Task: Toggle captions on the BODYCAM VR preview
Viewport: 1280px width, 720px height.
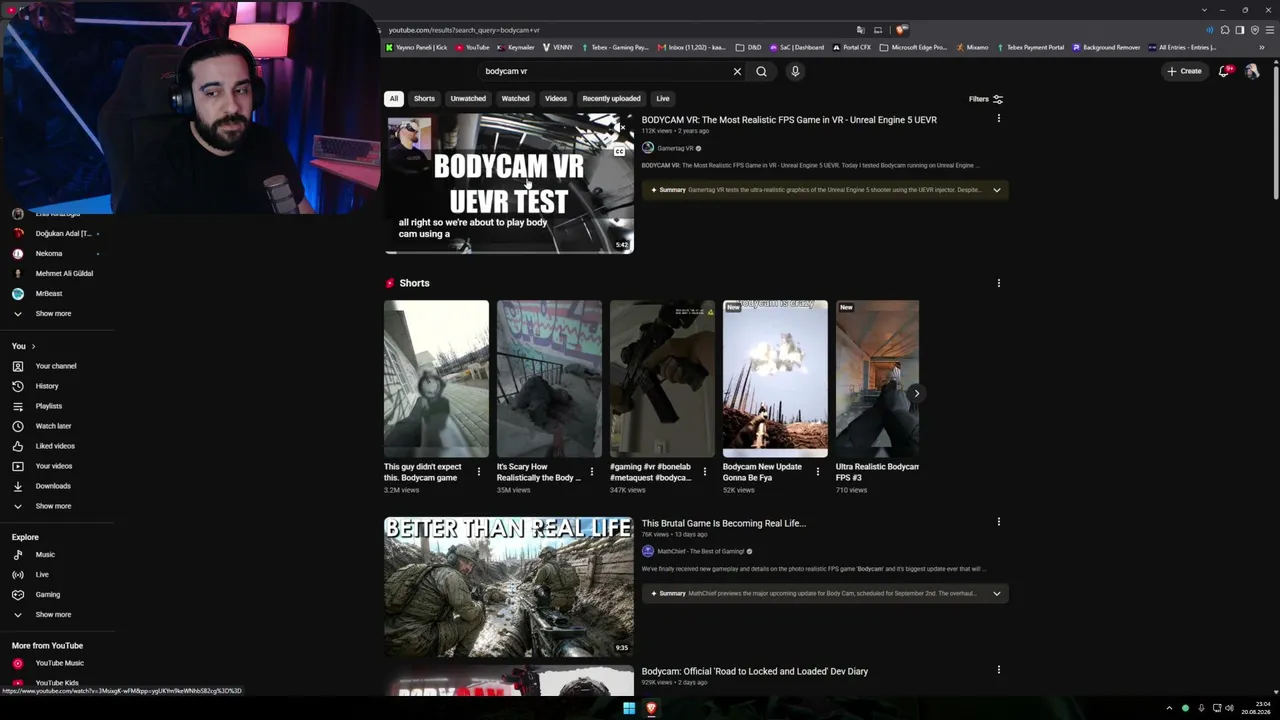Action: click(x=620, y=152)
